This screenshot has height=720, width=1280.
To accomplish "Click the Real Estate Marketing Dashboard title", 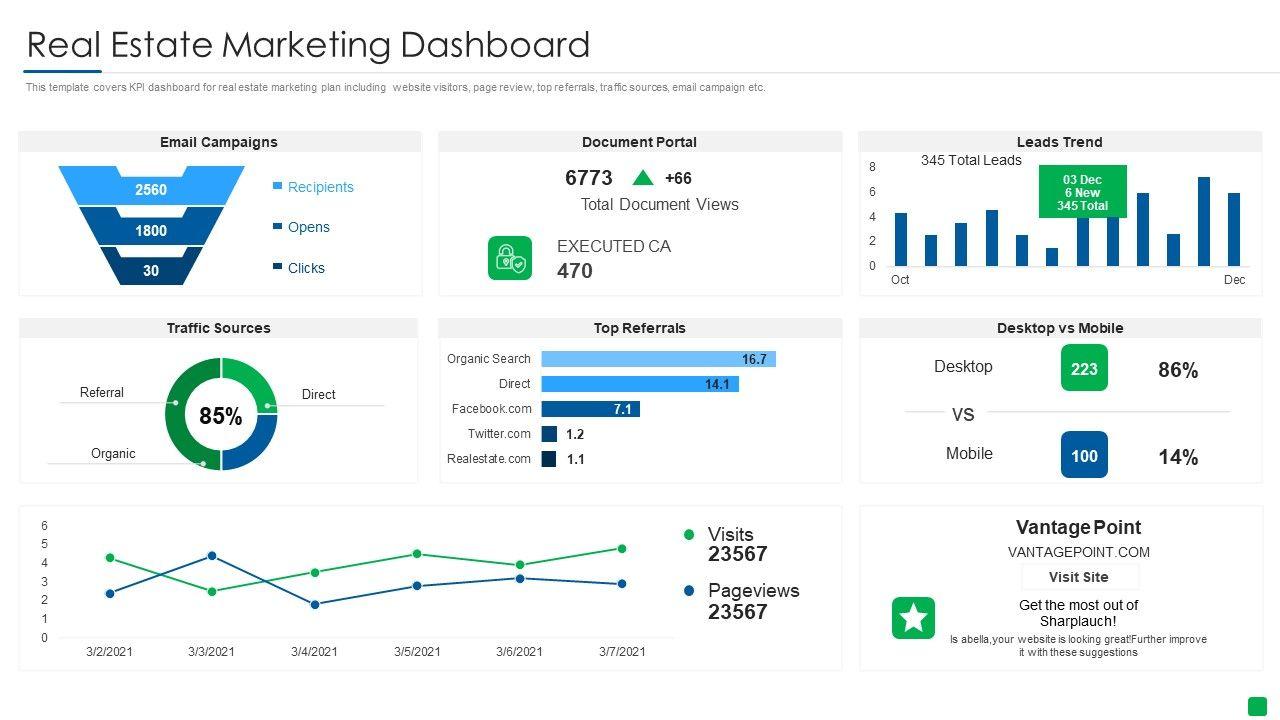I will (308, 45).
